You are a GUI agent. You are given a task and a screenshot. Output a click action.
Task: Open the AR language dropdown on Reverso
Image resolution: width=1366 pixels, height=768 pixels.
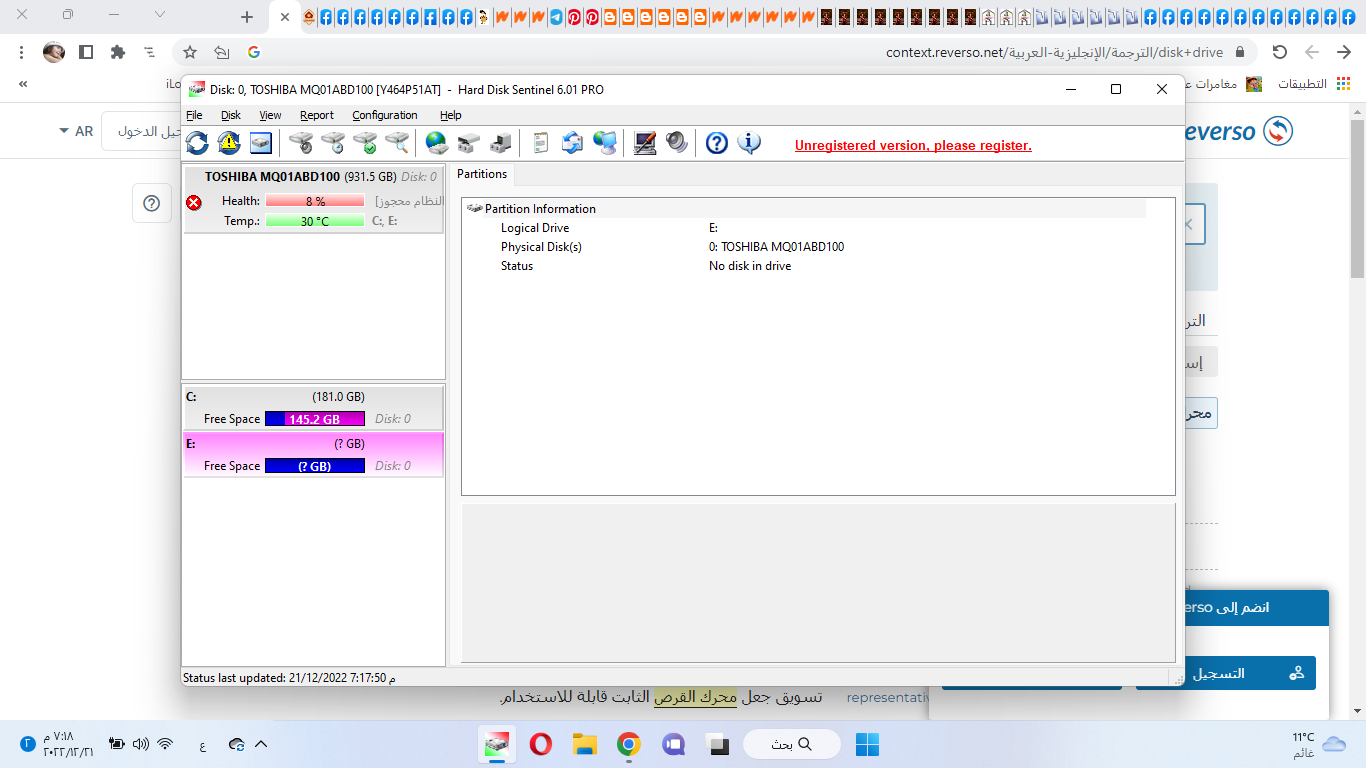coord(76,131)
